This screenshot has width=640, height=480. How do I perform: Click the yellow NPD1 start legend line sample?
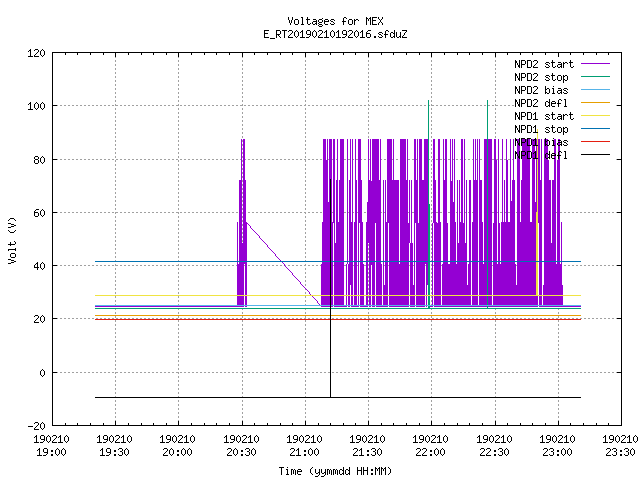click(x=595, y=116)
